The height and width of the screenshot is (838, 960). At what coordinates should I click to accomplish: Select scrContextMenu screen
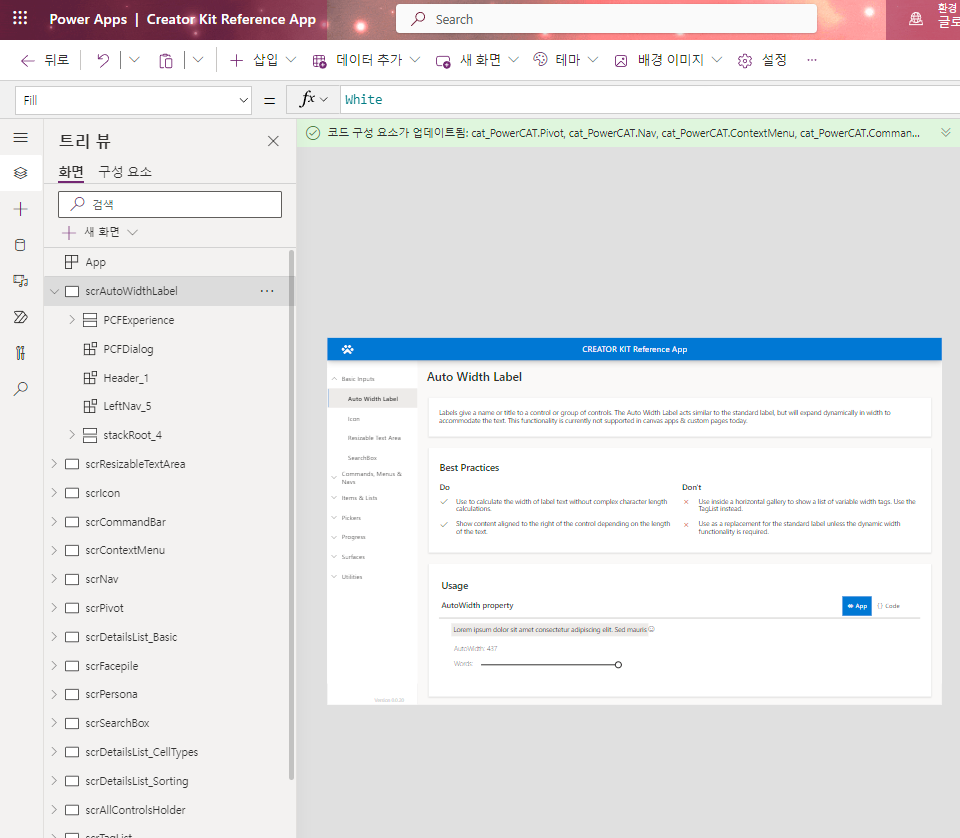(x=125, y=550)
